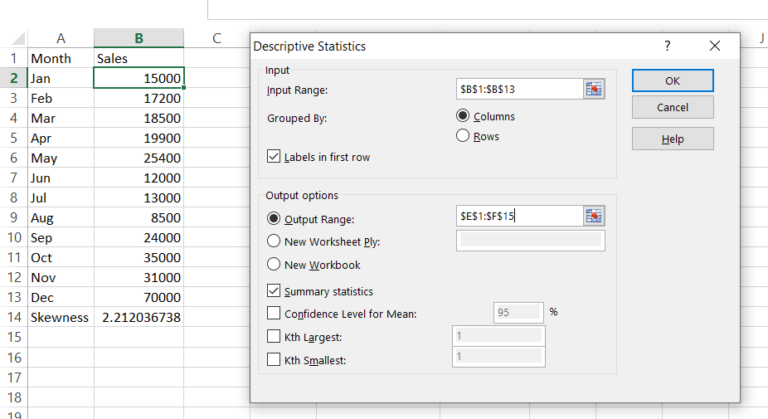Select the New Workbook option
The height and width of the screenshot is (419, 768).
coord(273,265)
